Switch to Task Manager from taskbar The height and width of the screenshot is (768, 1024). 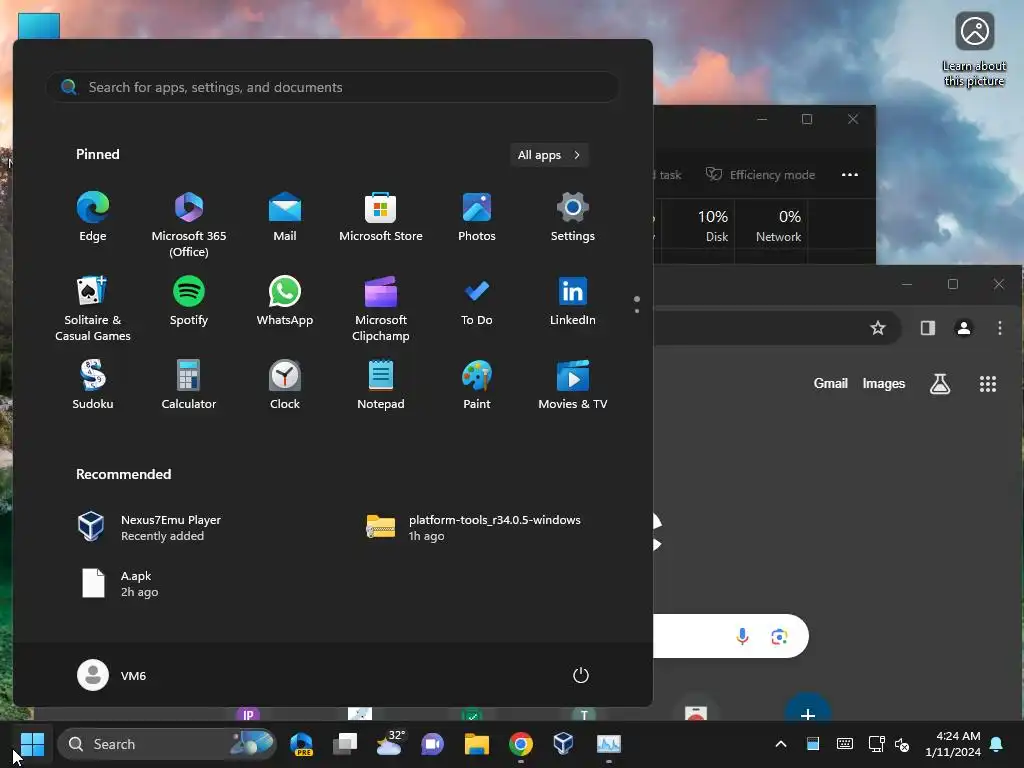coord(609,744)
